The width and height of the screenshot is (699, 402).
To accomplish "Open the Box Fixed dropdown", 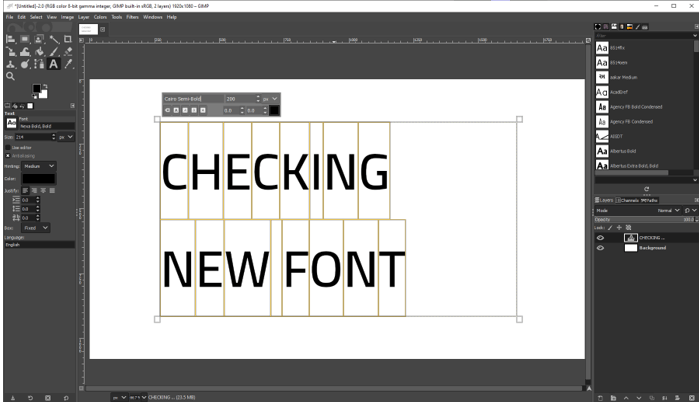I will pos(37,228).
